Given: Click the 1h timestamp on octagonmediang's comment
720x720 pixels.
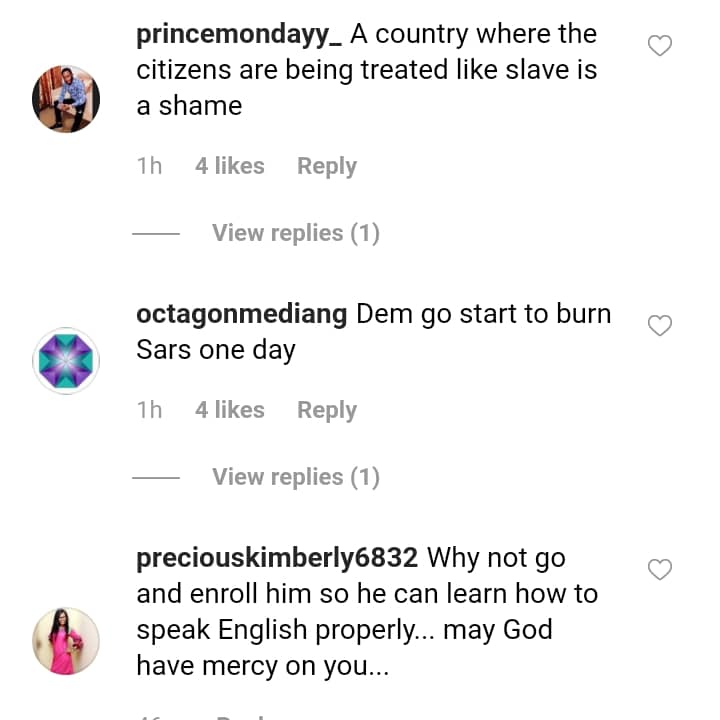Looking at the screenshot, I should coord(149,410).
